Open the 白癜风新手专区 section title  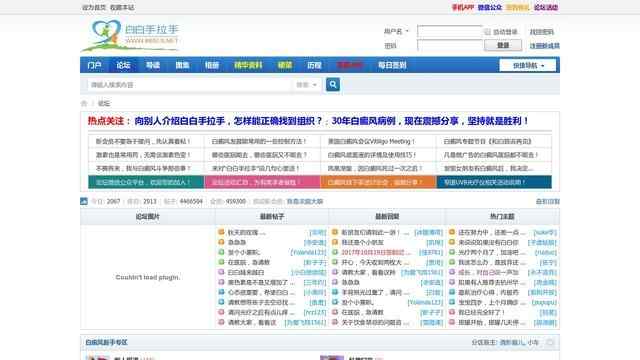106,342
